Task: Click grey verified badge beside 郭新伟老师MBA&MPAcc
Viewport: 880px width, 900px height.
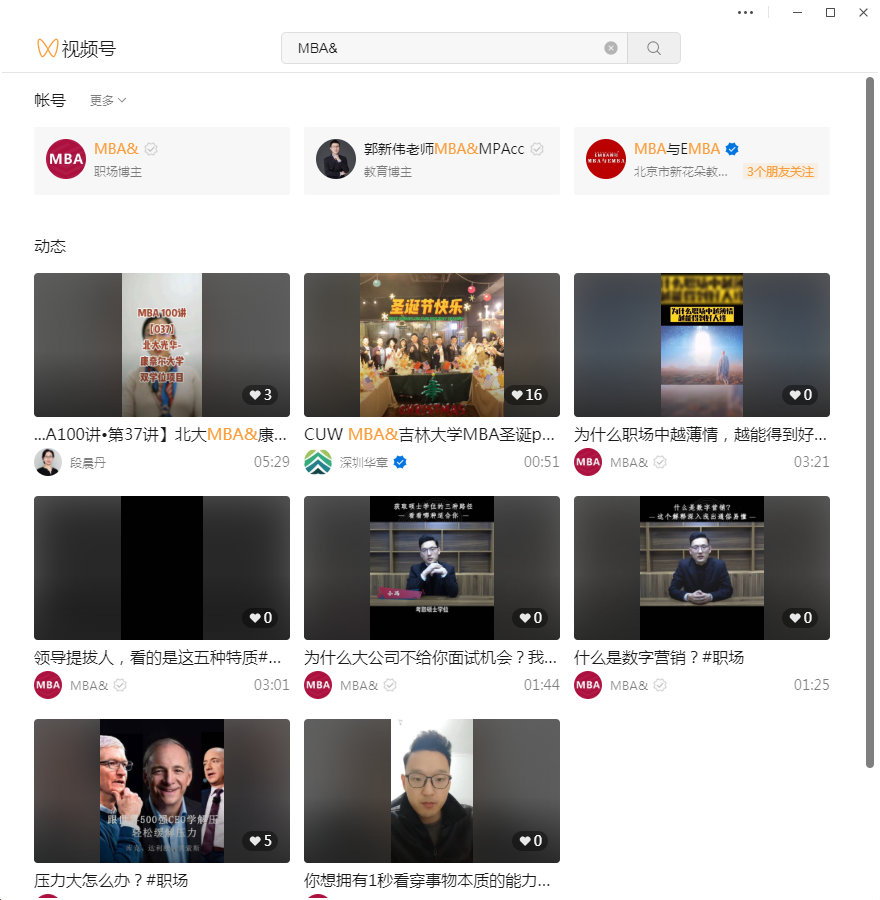Action: [537, 149]
